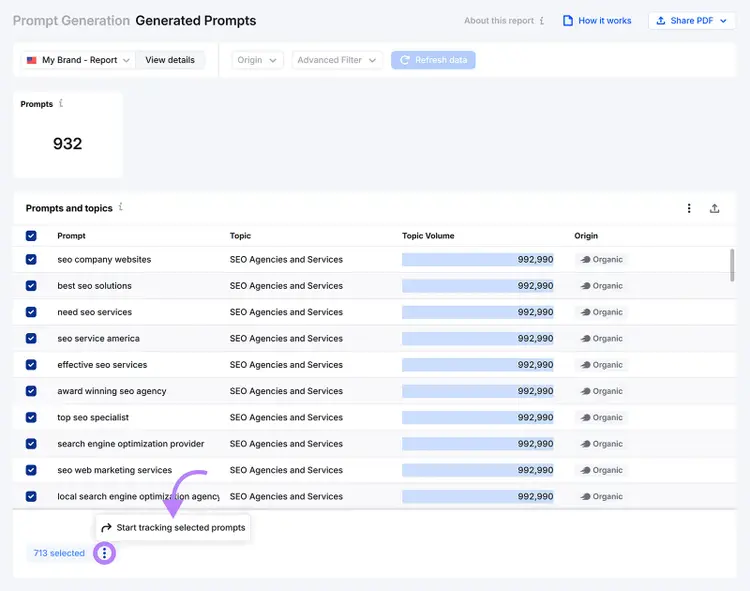
Task: Sort by the Topic column header
Action: (x=240, y=236)
